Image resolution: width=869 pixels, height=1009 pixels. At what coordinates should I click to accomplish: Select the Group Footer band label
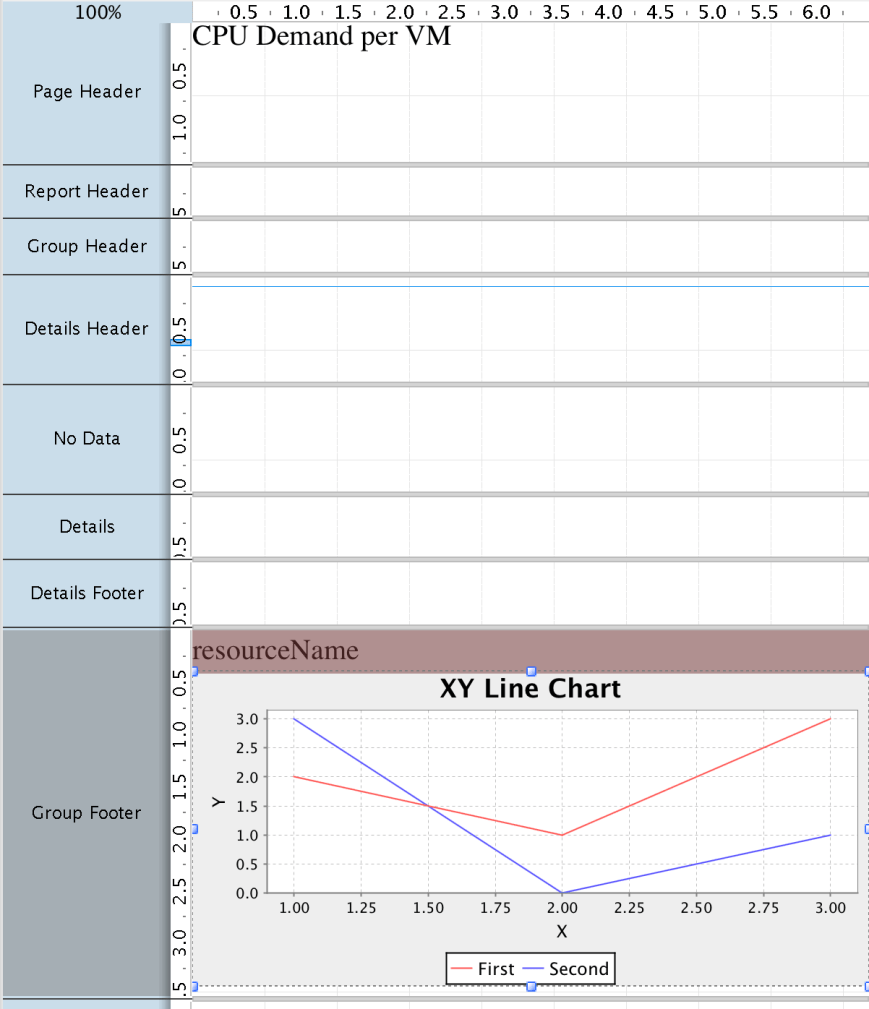tap(87, 813)
